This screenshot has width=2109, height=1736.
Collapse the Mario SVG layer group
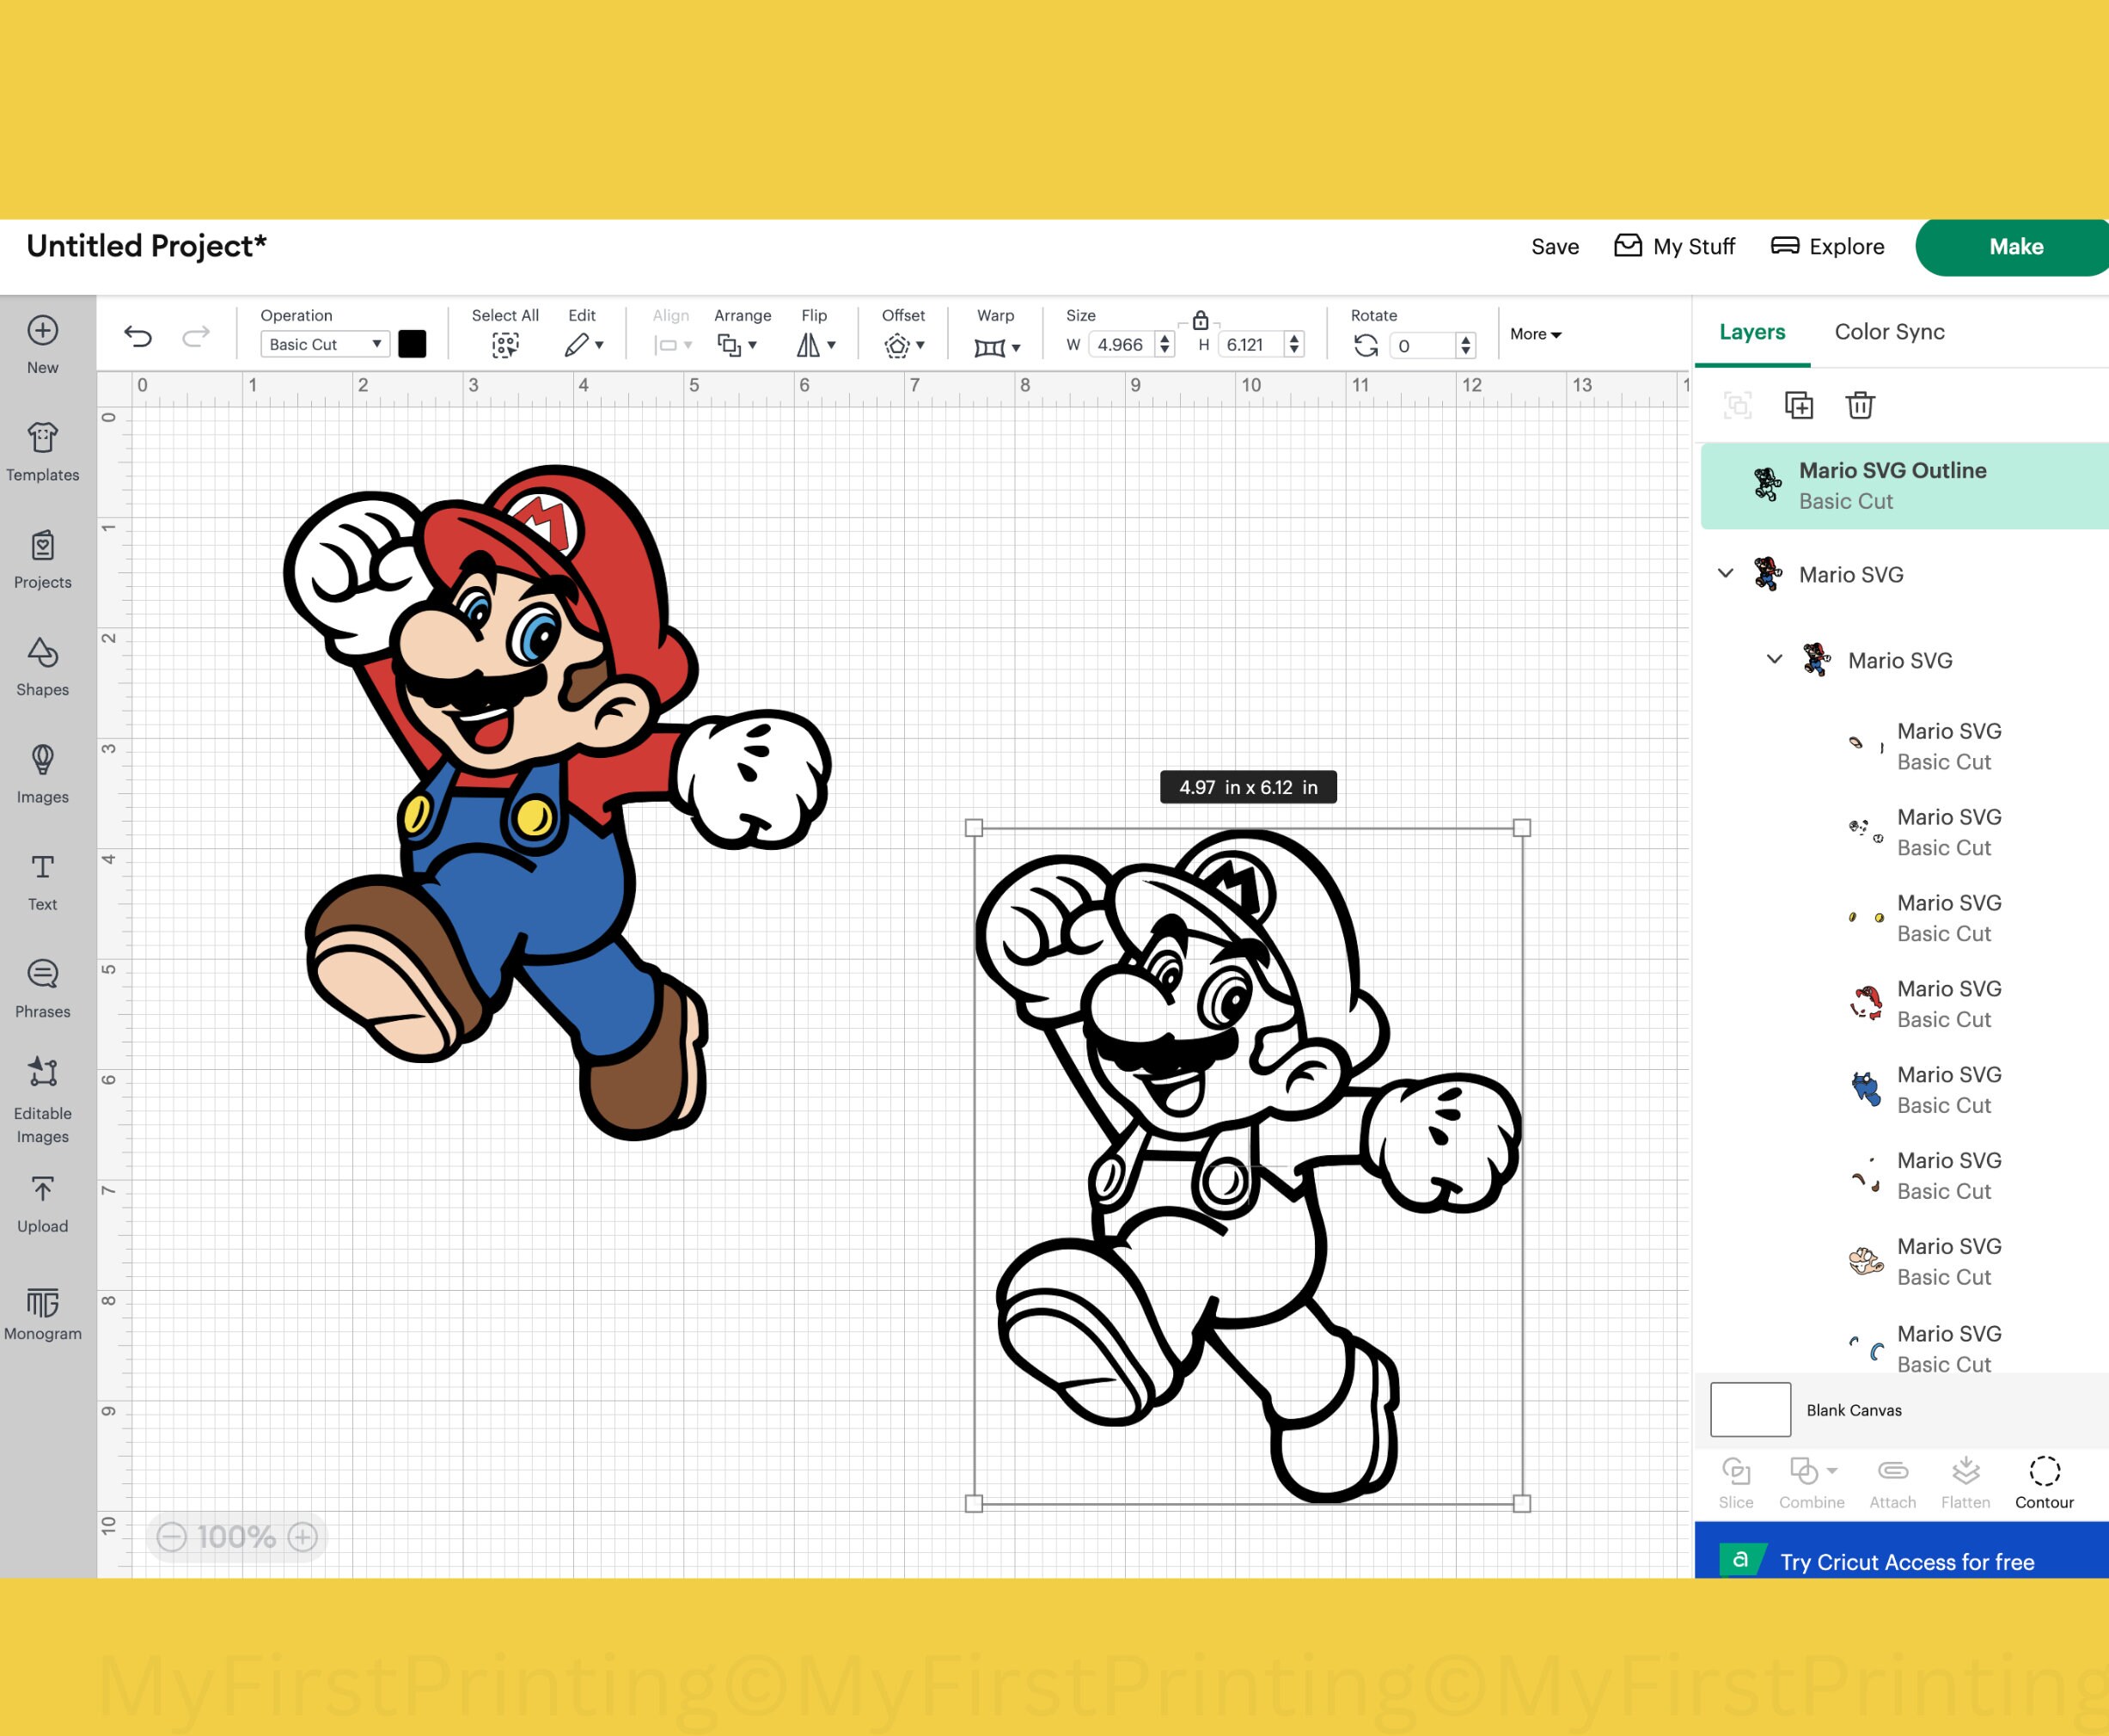click(1725, 574)
